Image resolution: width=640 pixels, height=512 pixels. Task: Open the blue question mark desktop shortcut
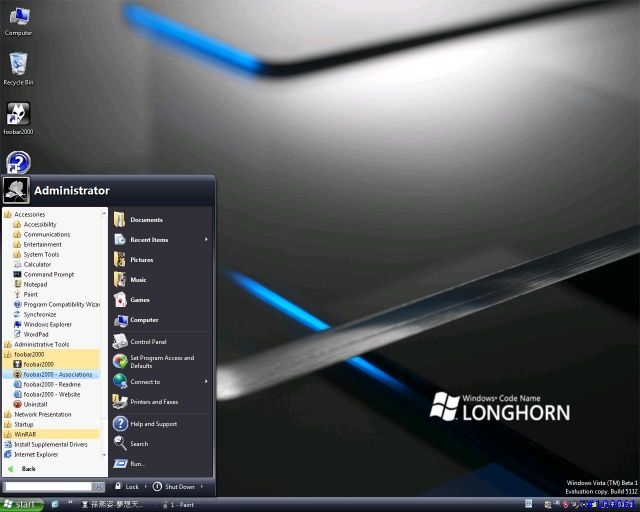pyautogui.click(x=18, y=163)
